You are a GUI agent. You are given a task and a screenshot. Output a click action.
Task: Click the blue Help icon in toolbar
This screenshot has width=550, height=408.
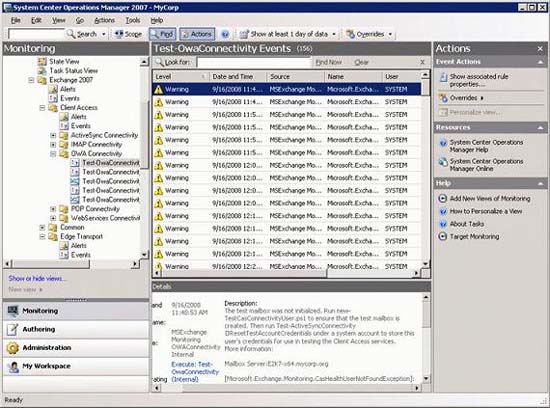pyautogui.click(x=225, y=34)
